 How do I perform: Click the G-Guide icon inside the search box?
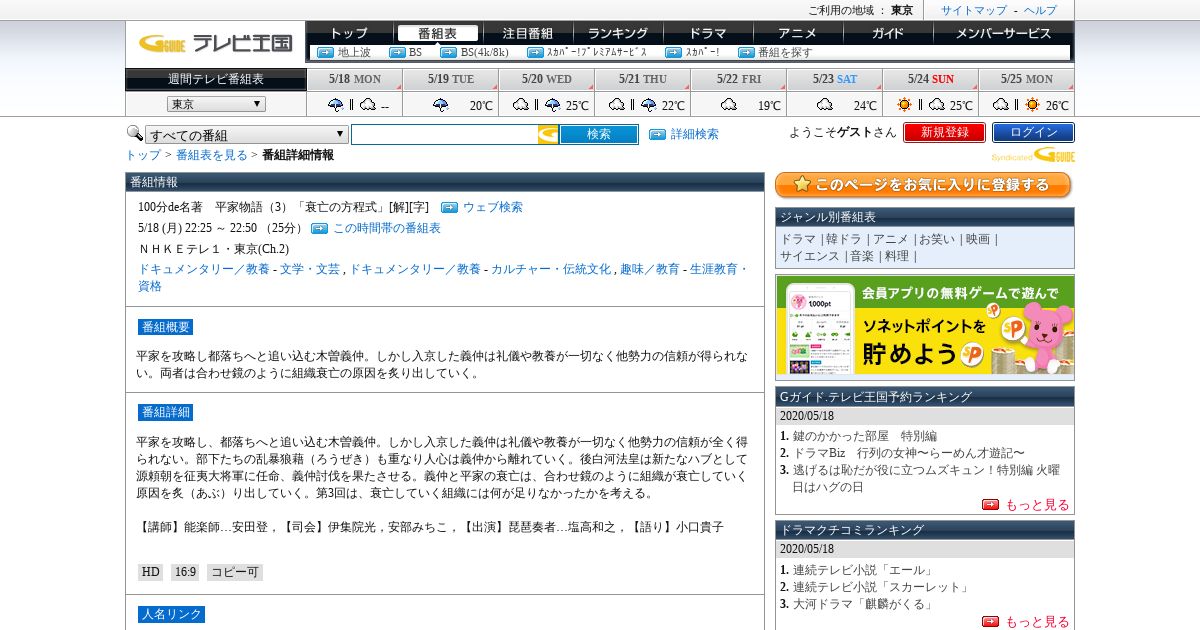(x=548, y=134)
